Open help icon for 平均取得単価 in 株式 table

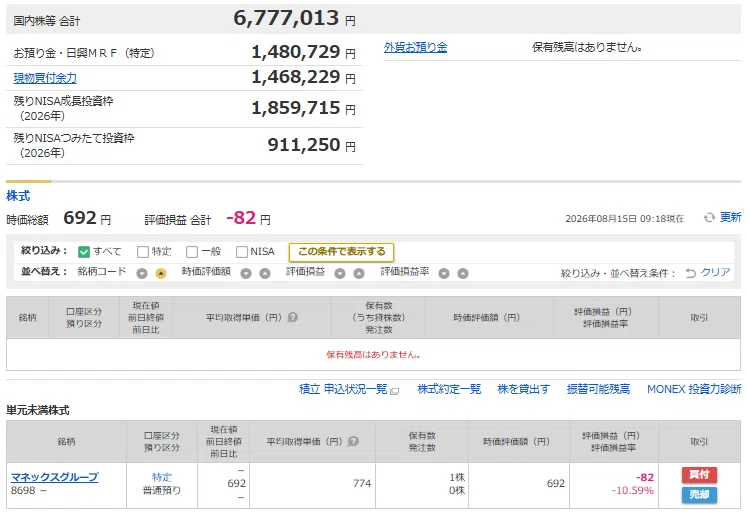pos(293,318)
